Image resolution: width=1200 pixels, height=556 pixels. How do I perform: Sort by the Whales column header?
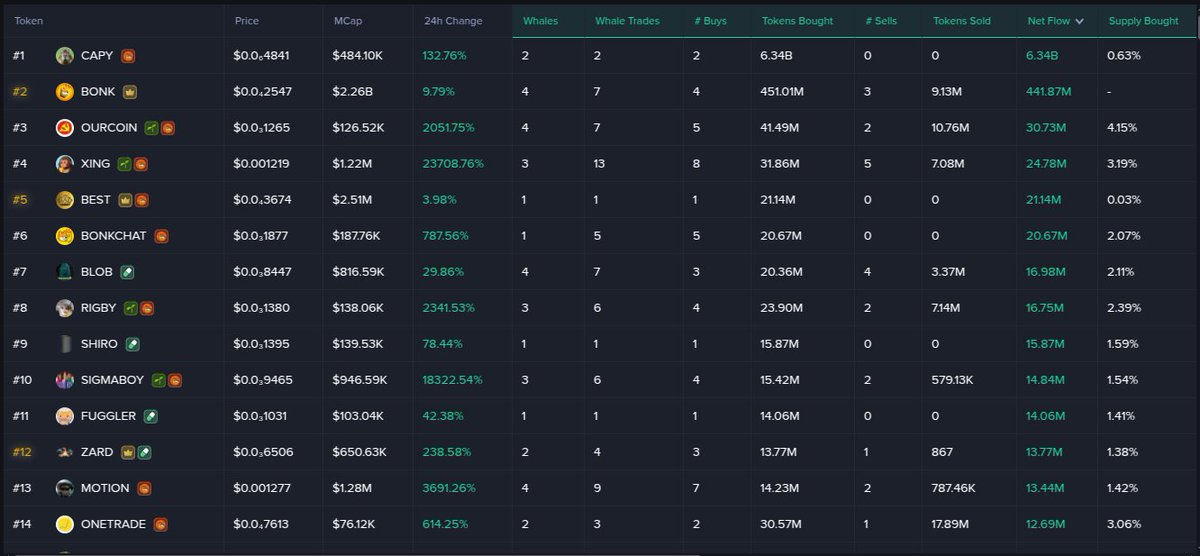pos(541,21)
